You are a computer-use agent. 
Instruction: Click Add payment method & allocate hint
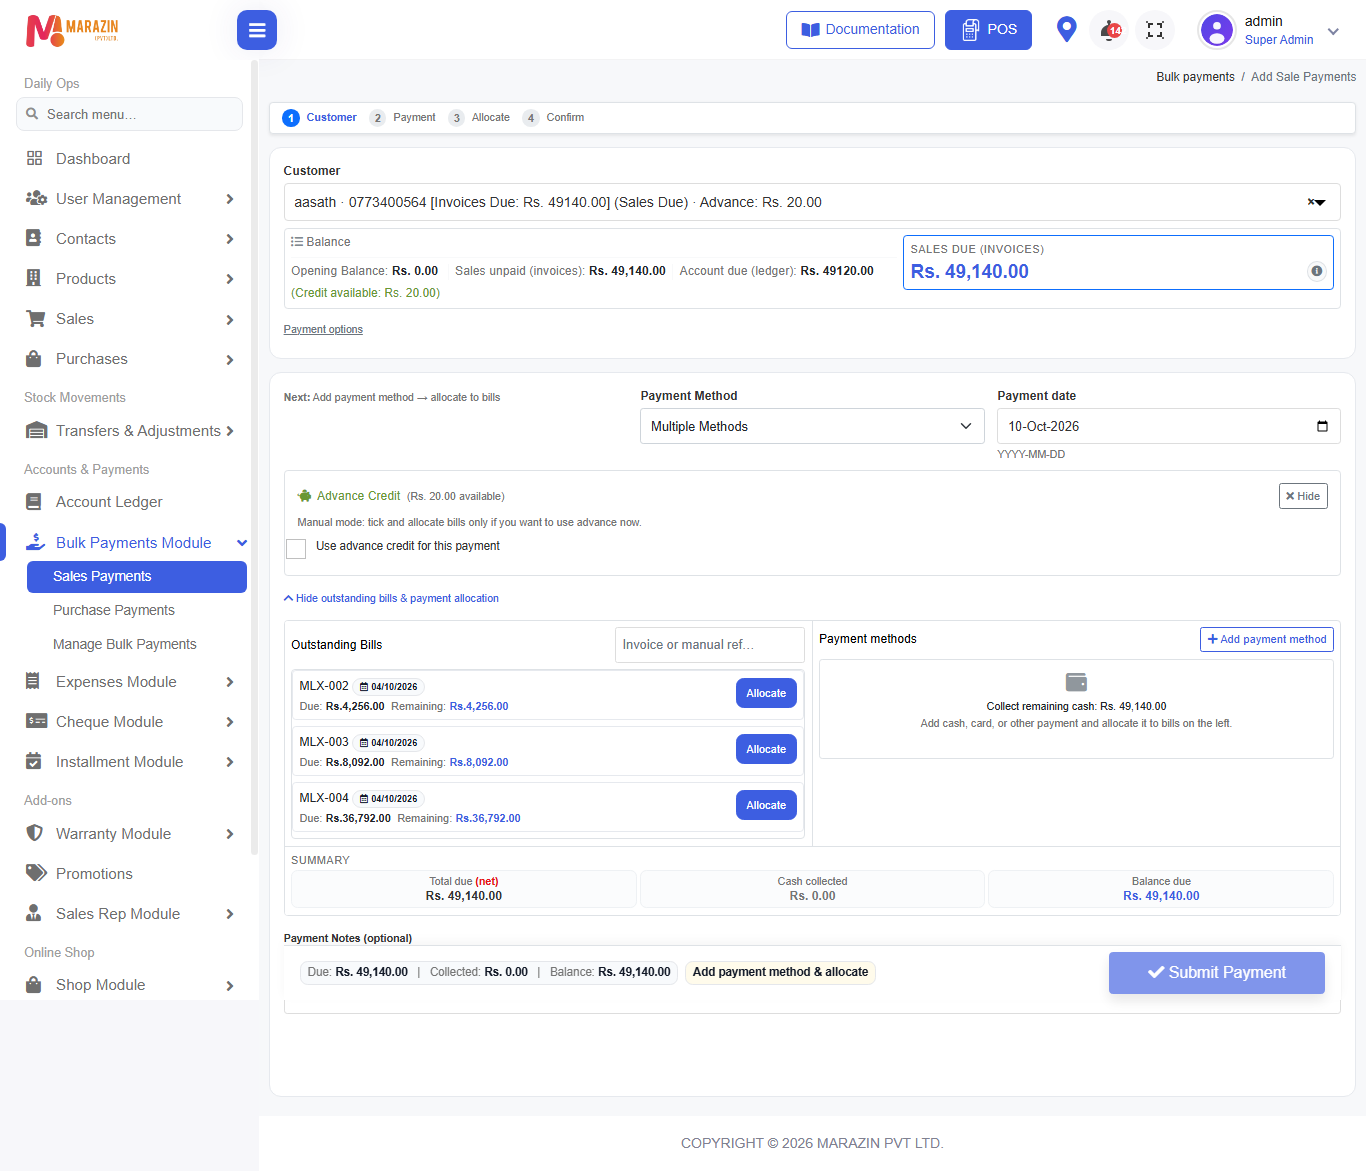pyautogui.click(x=780, y=972)
